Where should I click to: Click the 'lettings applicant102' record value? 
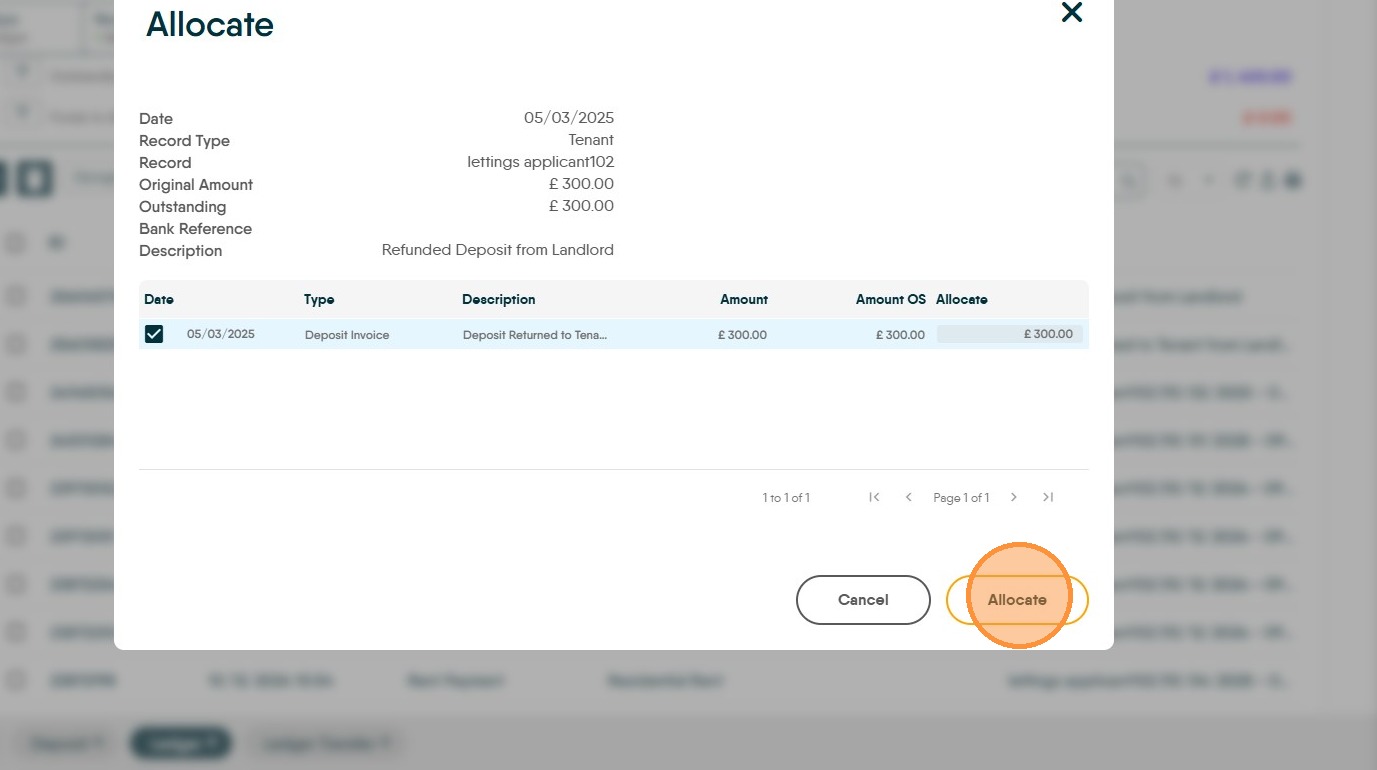tap(541, 162)
